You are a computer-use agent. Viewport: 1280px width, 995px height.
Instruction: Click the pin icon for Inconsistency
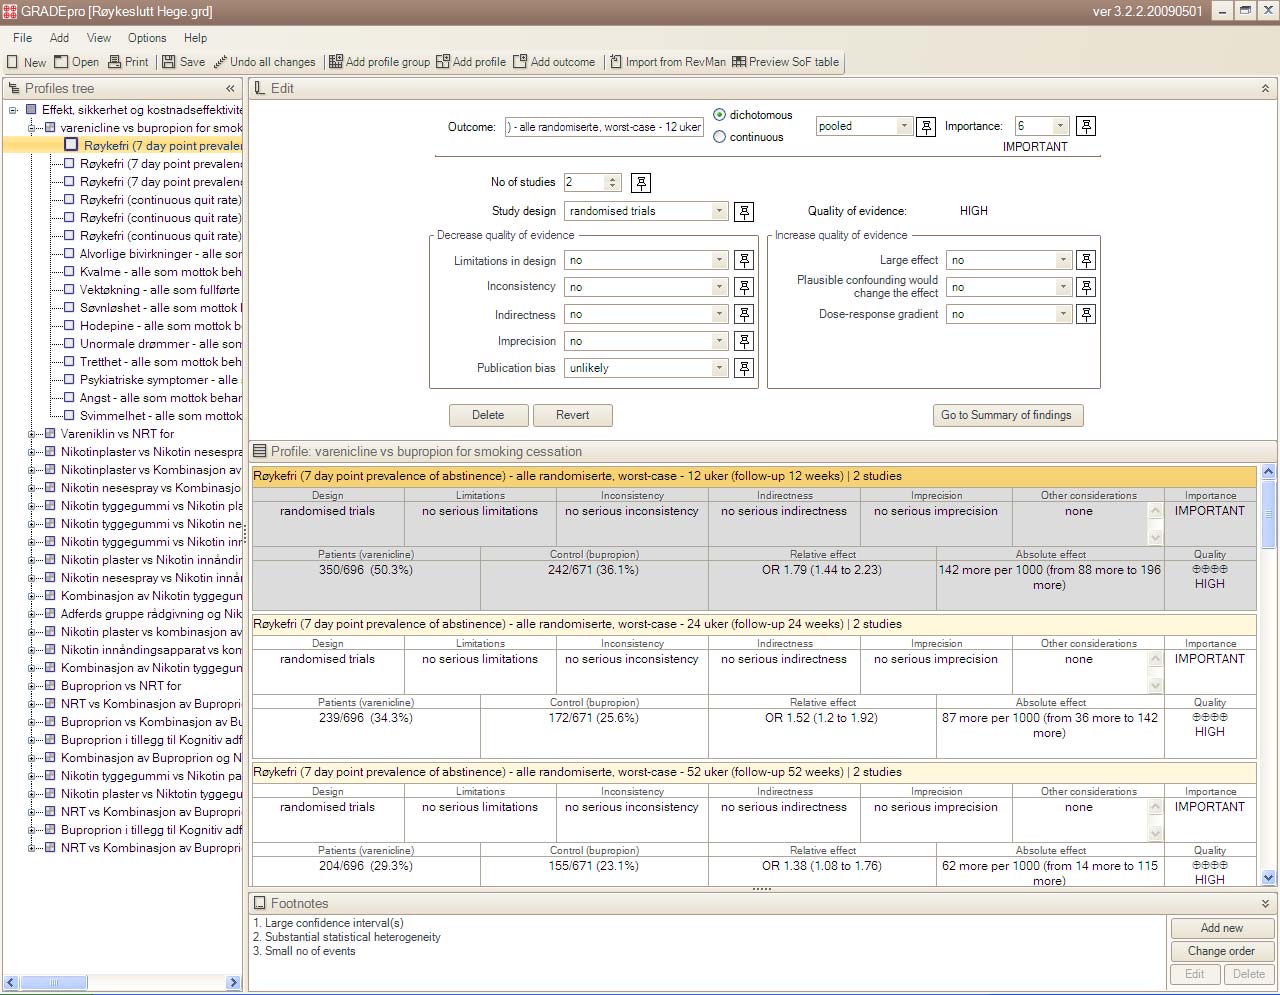pos(744,287)
